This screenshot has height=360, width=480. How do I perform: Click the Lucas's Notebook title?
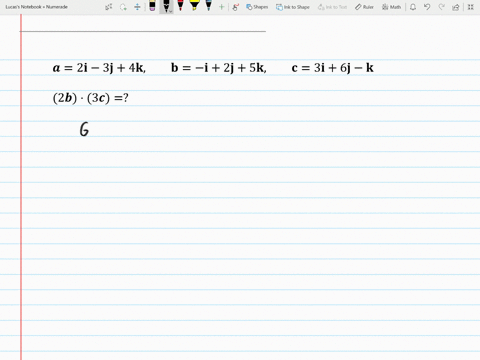coord(36,7)
